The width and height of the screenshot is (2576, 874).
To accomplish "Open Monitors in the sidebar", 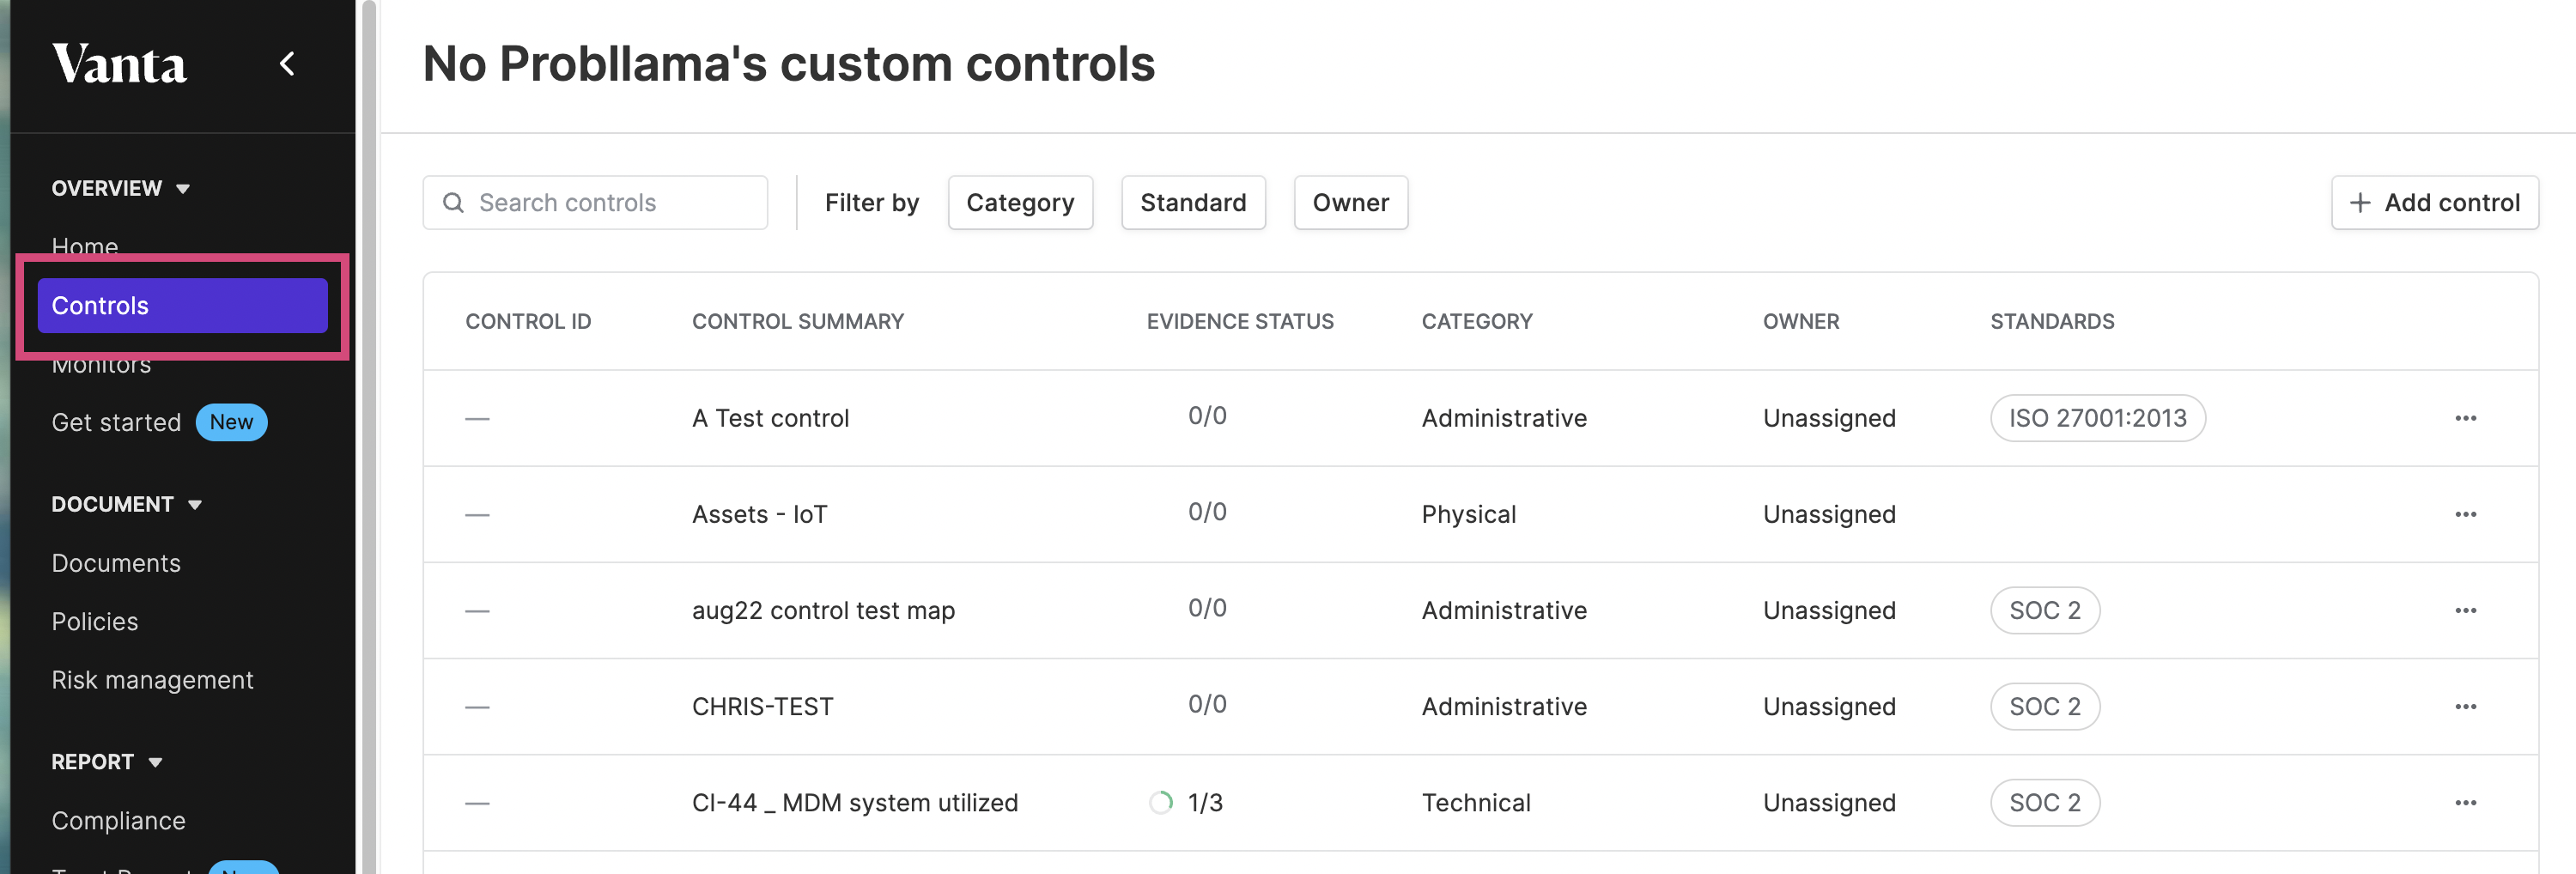I will 101,364.
